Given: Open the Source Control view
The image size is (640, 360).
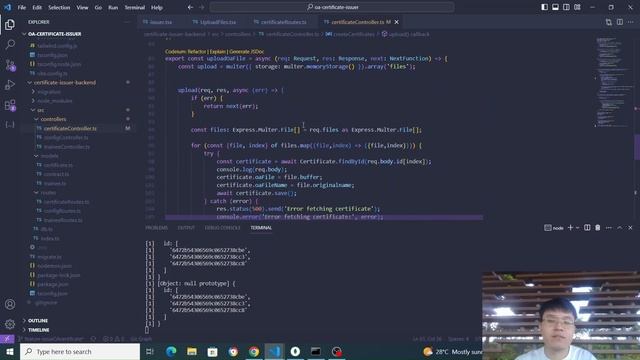Looking at the screenshot, I should click(10, 64).
